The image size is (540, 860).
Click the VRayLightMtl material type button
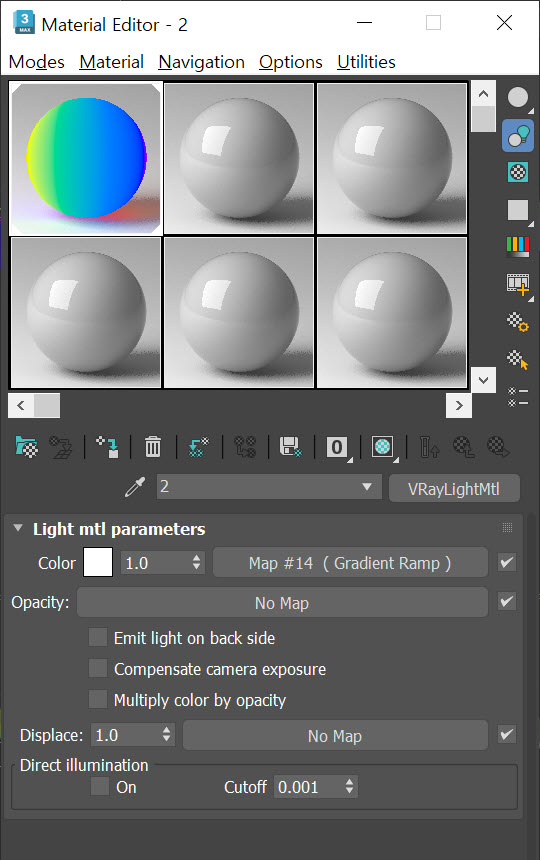[454, 488]
